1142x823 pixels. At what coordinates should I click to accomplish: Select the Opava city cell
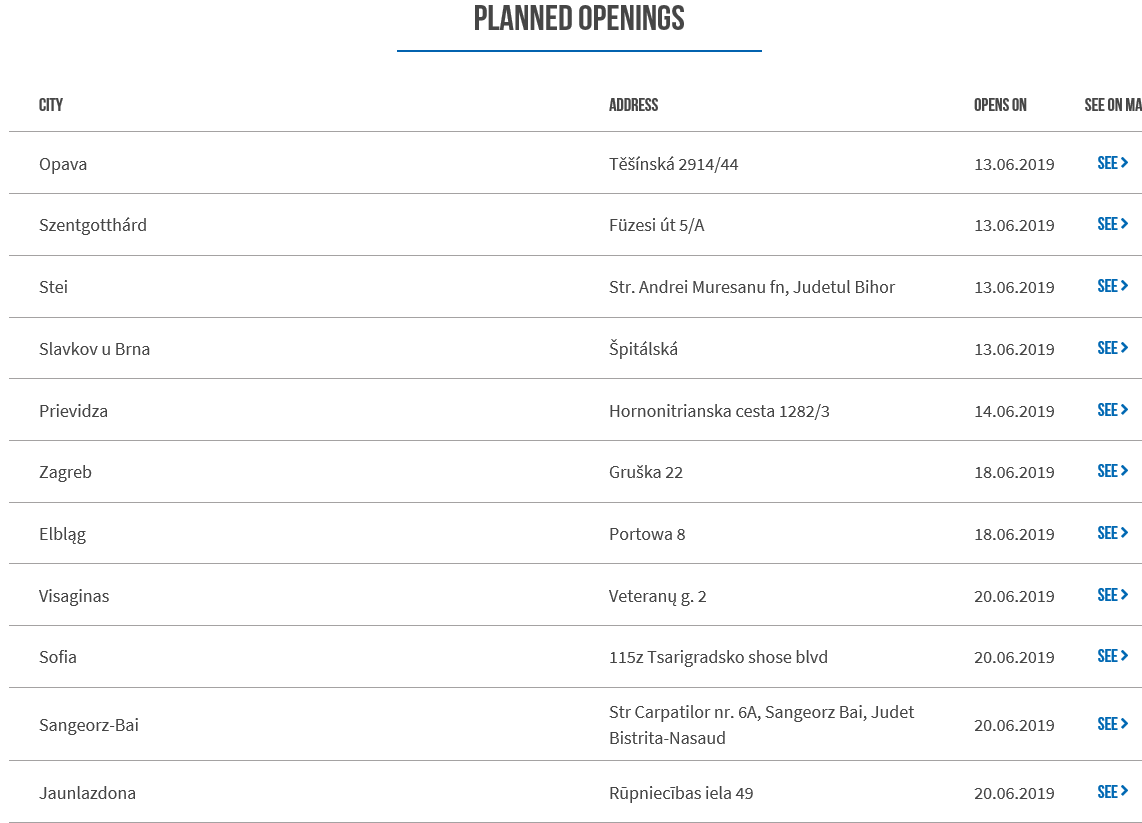[x=63, y=164]
